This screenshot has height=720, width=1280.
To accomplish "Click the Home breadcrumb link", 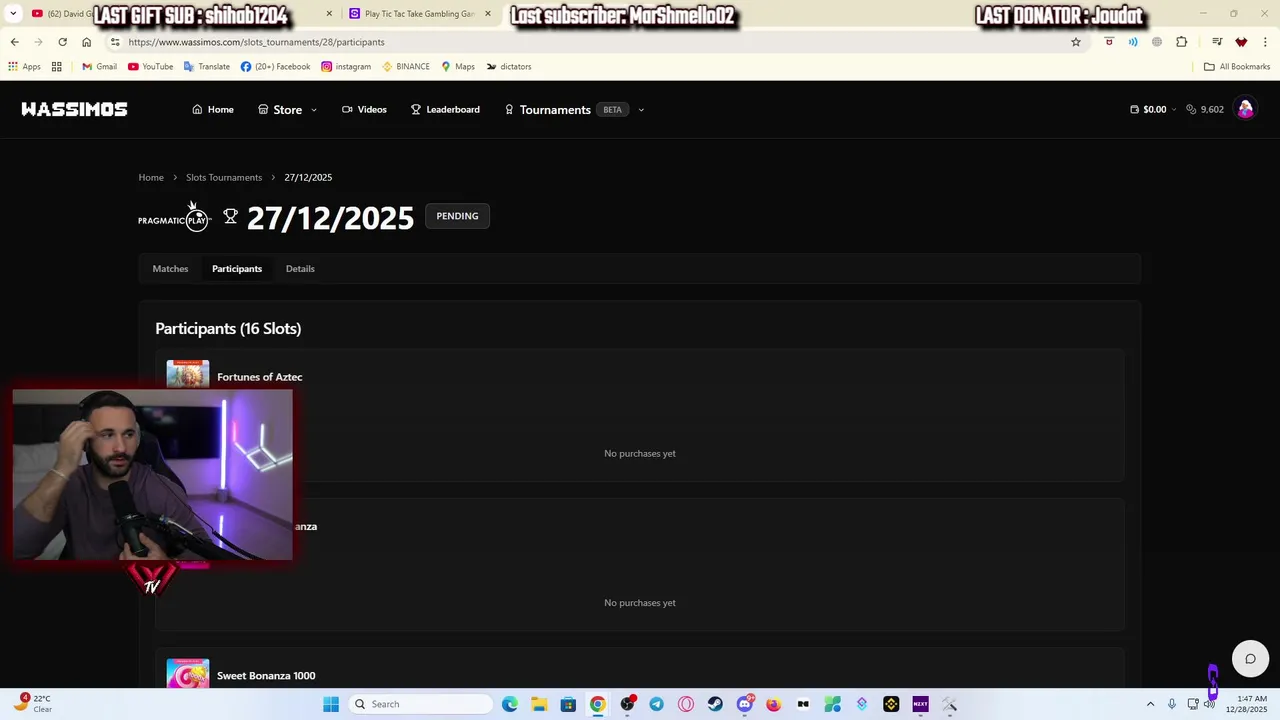I will pyautogui.click(x=151, y=177).
